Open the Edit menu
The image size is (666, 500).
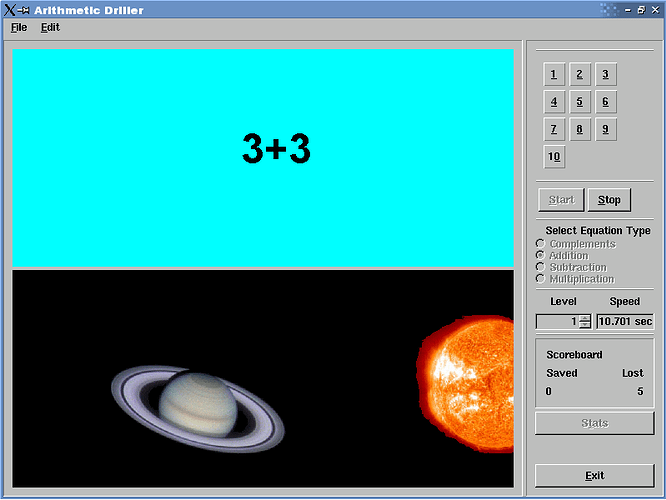(x=50, y=28)
